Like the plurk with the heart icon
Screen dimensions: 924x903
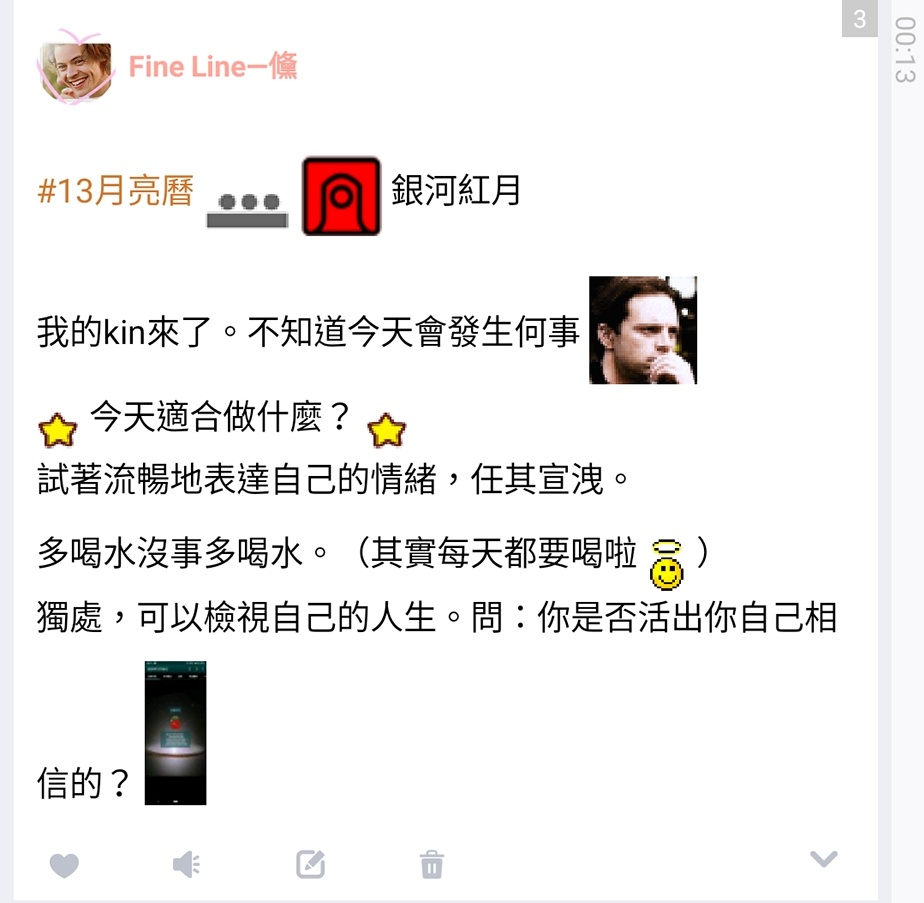click(64, 865)
